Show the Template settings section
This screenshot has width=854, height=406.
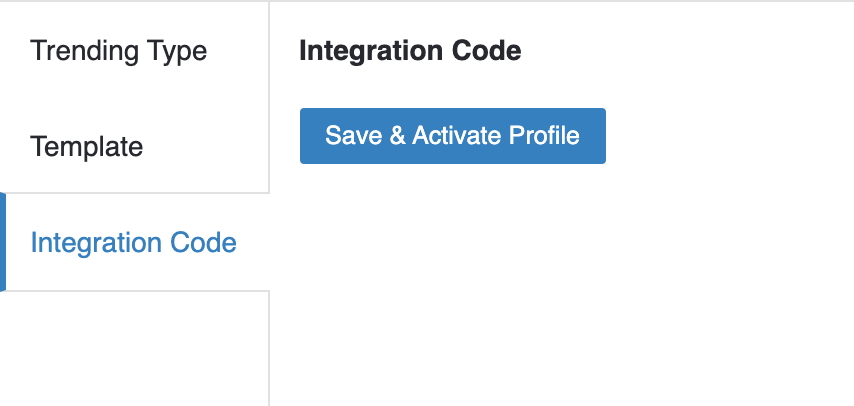point(87,147)
